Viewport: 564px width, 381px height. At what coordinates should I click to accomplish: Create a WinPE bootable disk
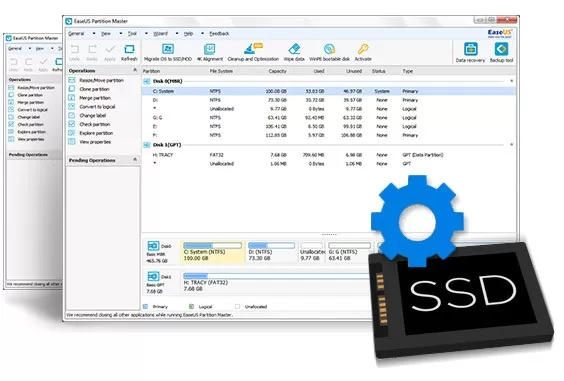(329, 52)
